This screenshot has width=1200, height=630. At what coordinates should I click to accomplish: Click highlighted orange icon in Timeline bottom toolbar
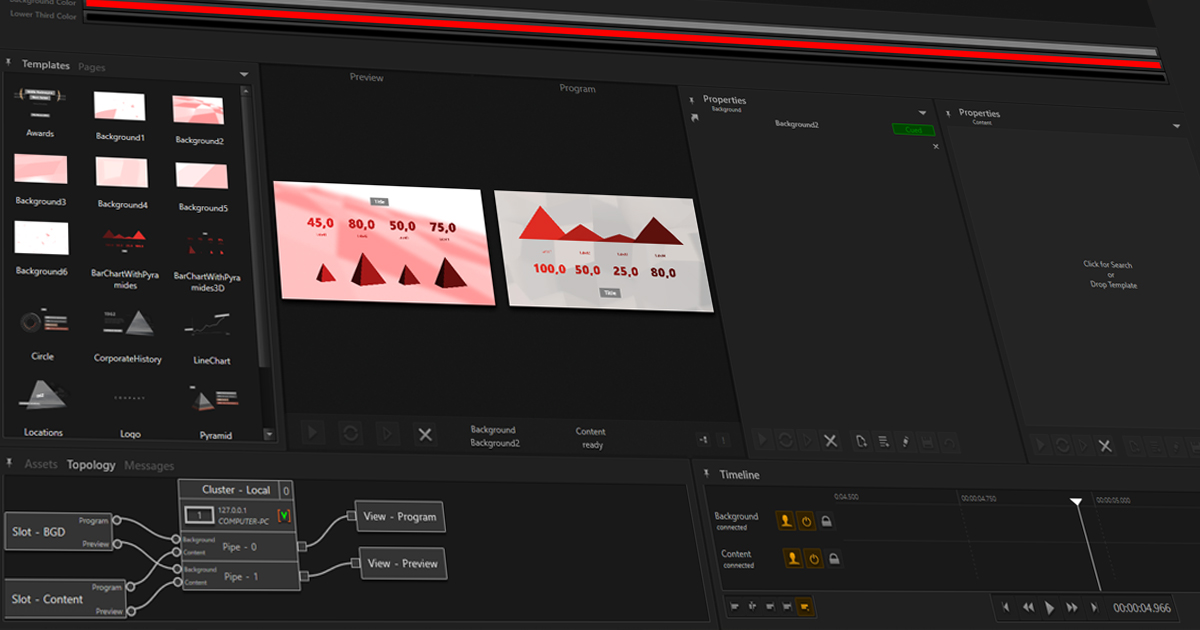(x=806, y=606)
